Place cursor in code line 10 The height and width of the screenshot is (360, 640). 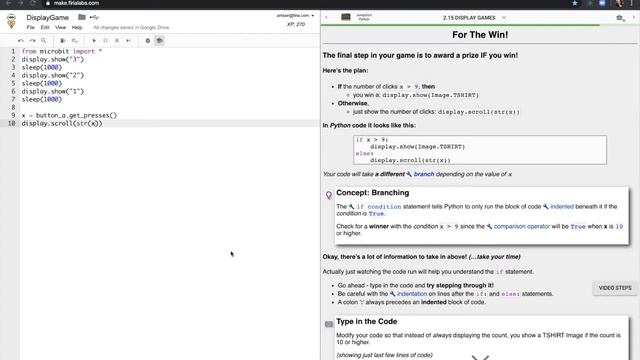pos(169,123)
